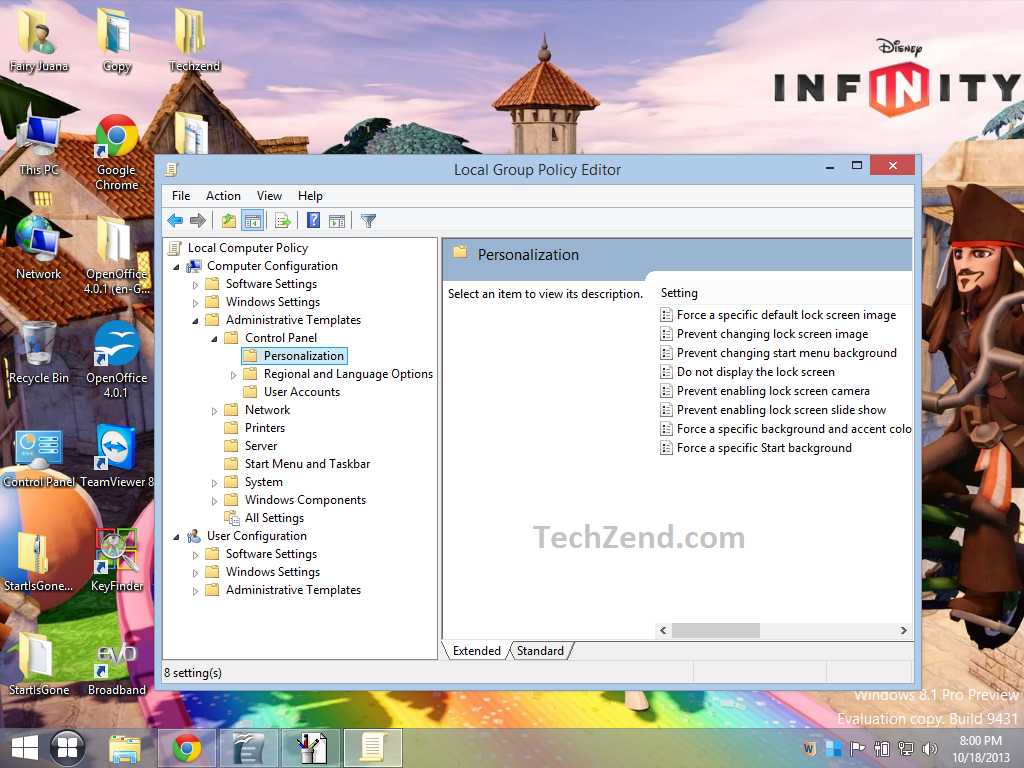
Task: Expand the Network tree node
Action: (x=213, y=409)
